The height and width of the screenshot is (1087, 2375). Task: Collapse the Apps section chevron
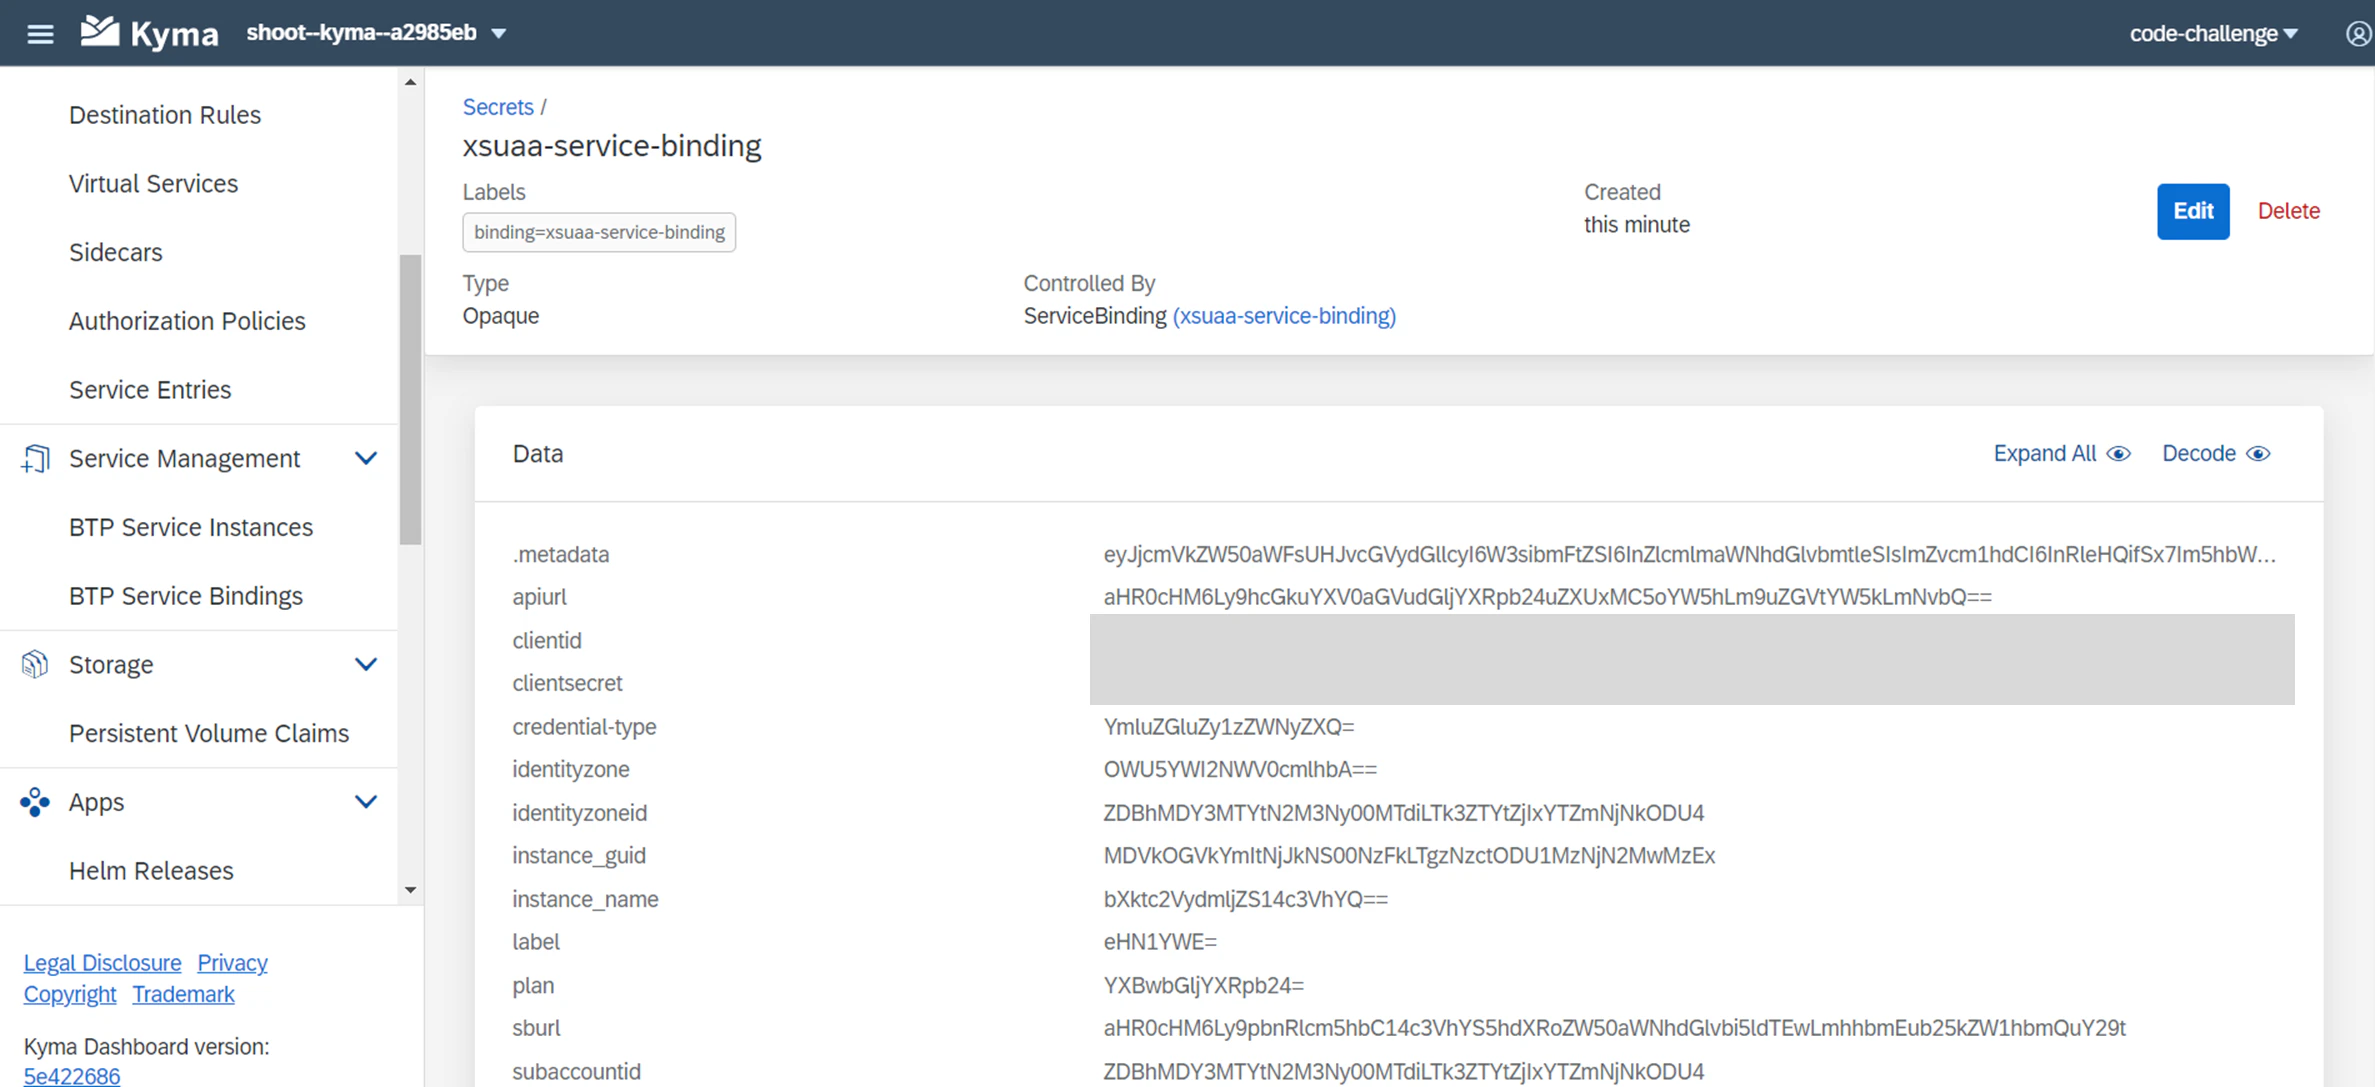(x=366, y=802)
